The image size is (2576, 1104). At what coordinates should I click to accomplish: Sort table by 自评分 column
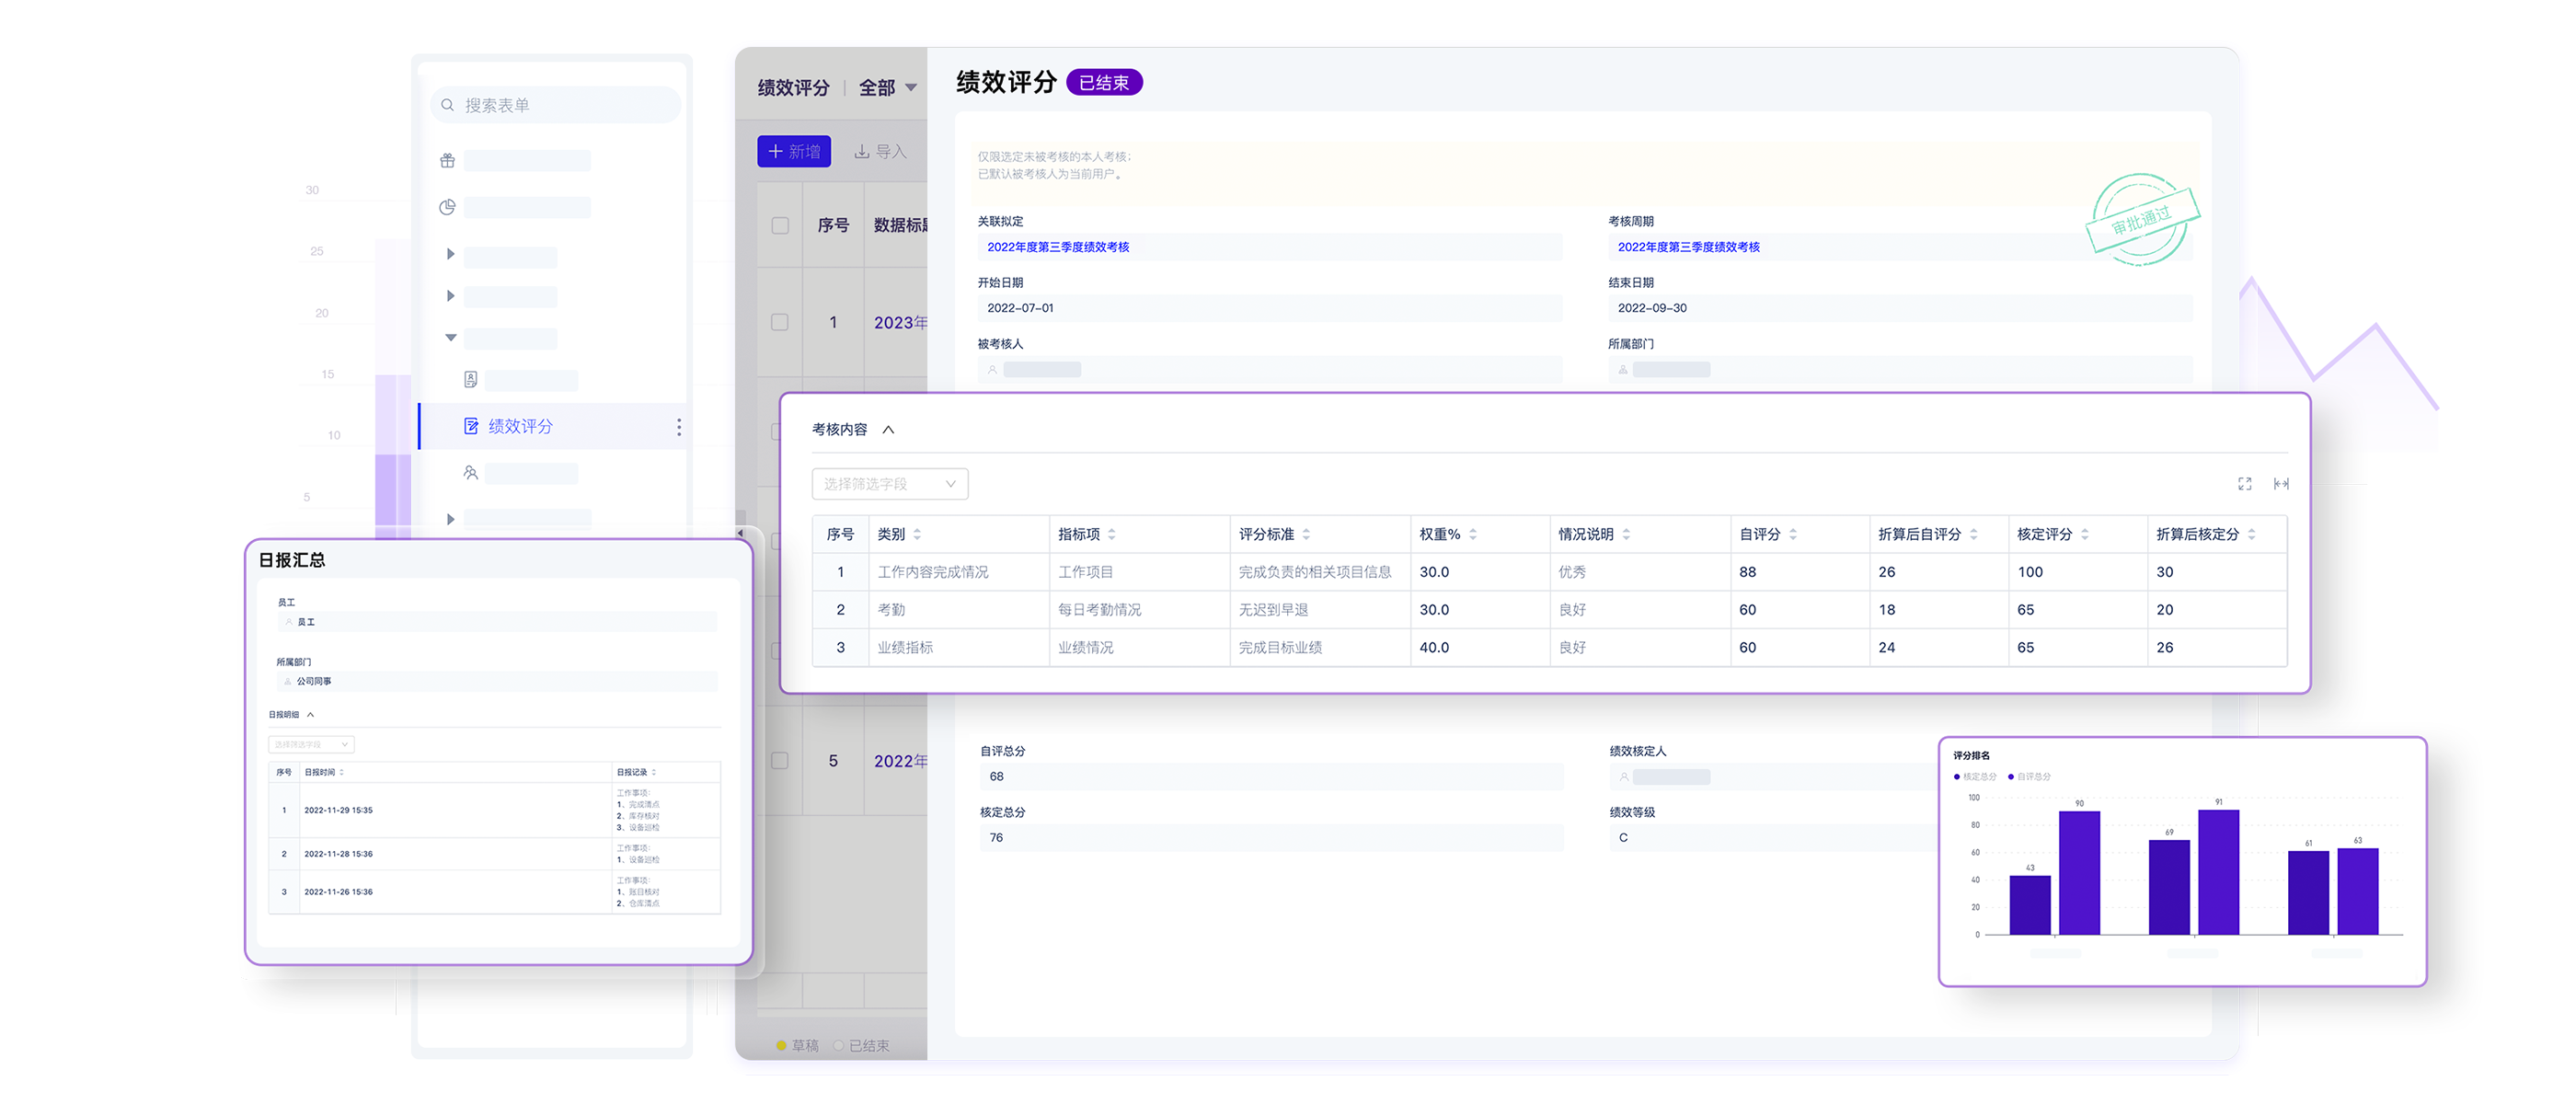click(1793, 535)
